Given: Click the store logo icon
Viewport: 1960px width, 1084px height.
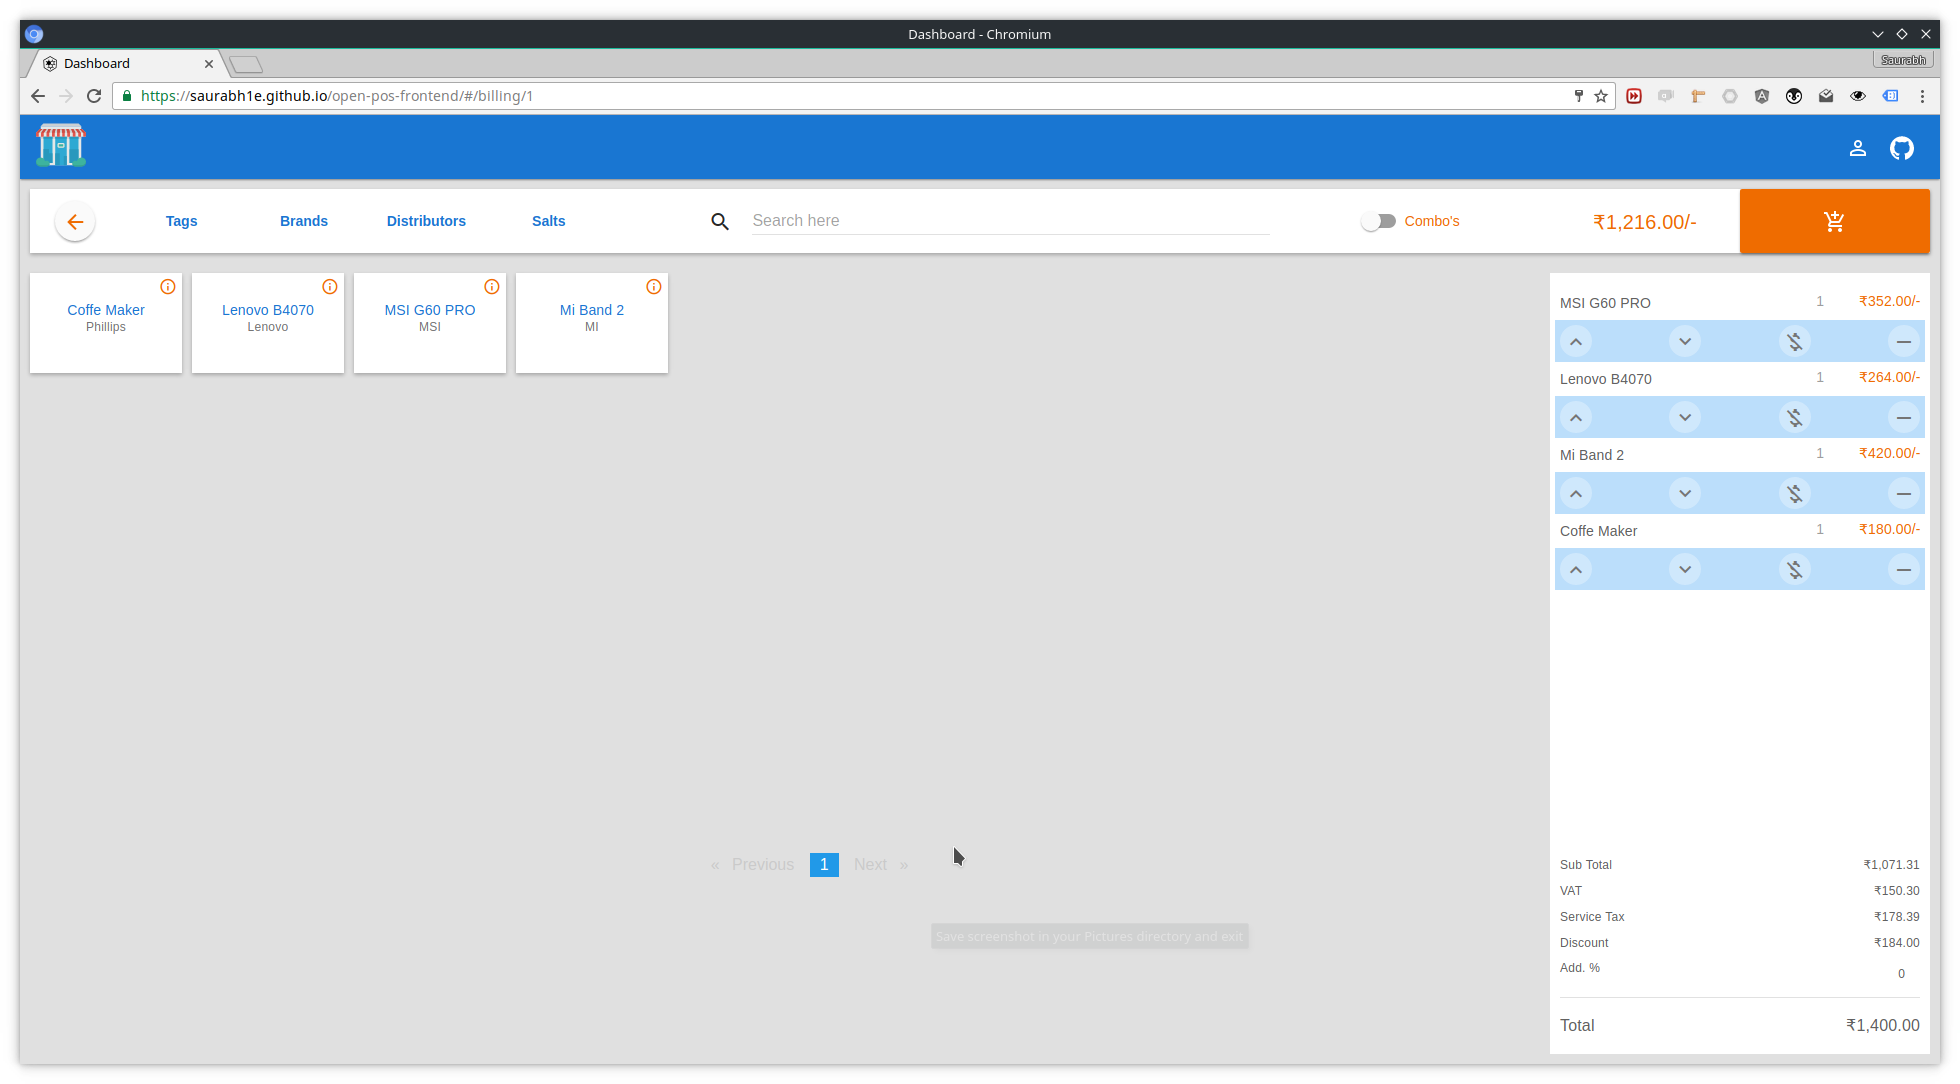Looking at the screenshot, I should click(61, 146).
